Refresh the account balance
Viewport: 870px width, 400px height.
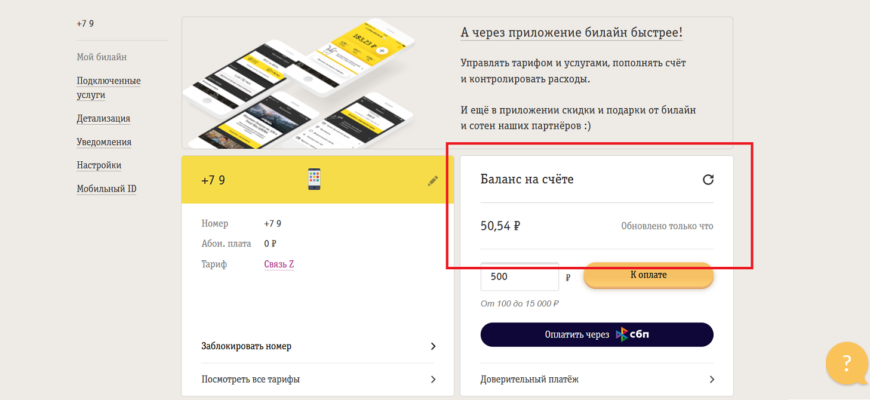708,180
